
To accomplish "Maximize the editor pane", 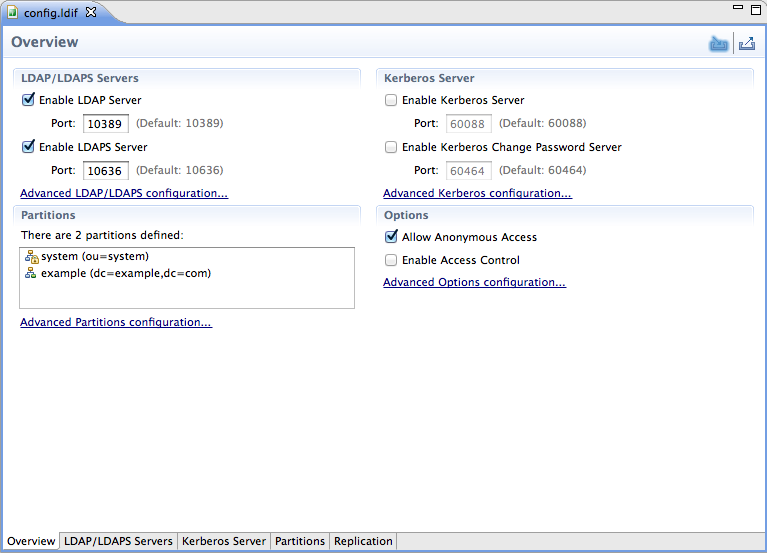I will pos(755,8).
